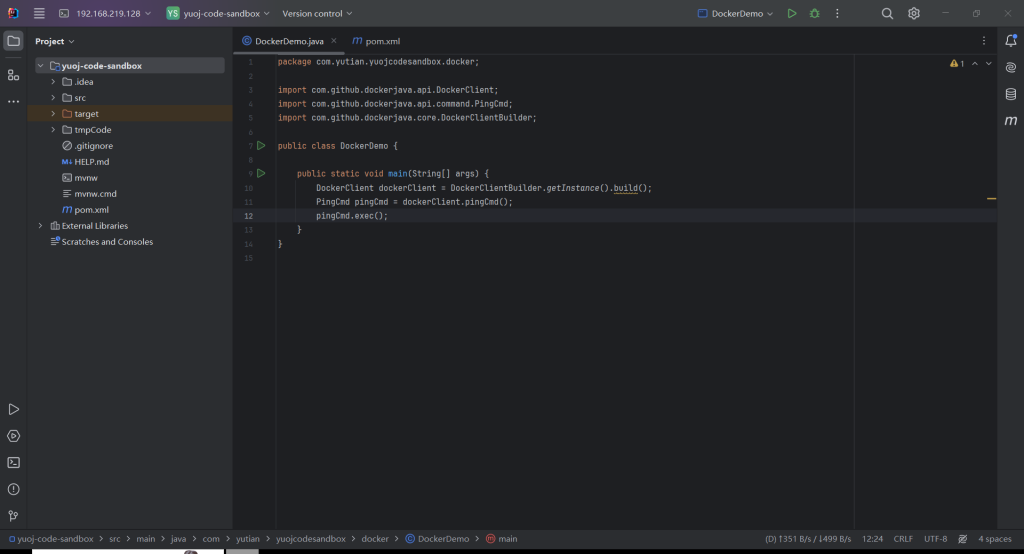The height and width of the screenshot is (554, 1024).
Task: Select HELP.md in the project tree
Action: pos(91,162)
